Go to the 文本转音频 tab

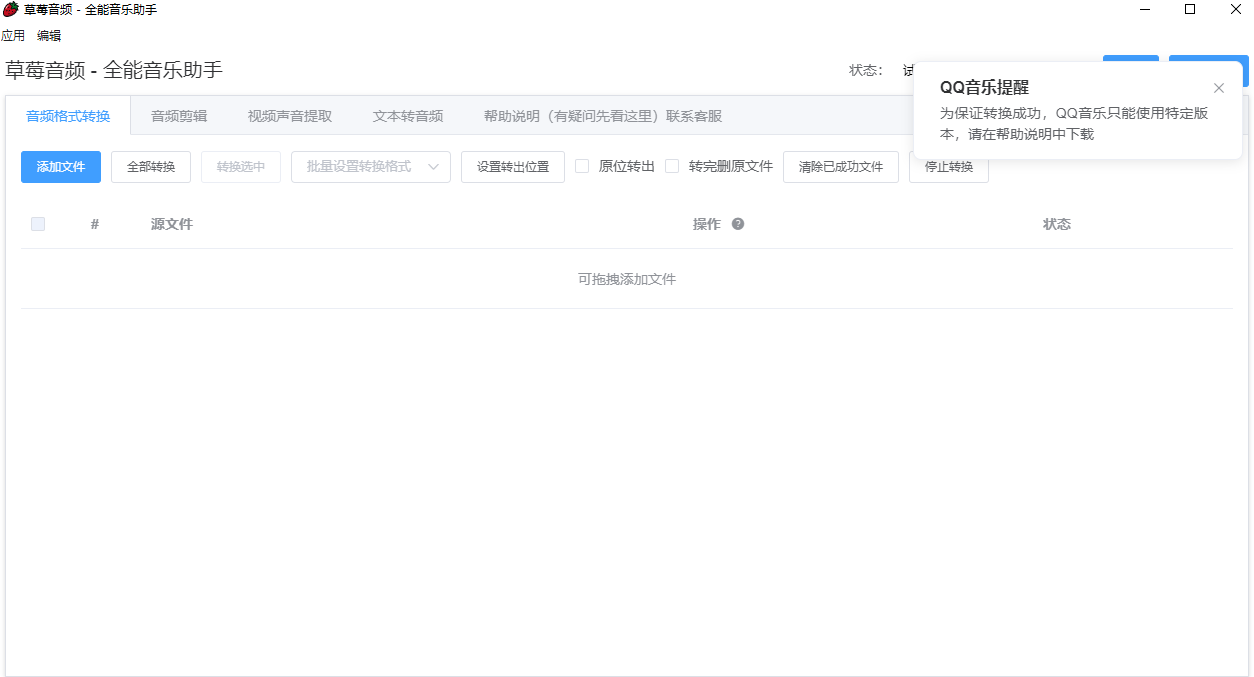pyautogui.click(x=408, y=116)
